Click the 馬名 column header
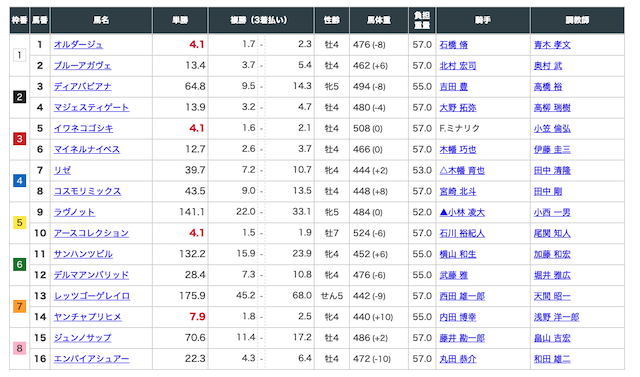The width and height of the screenshot is (640, 377). (101, 20)
